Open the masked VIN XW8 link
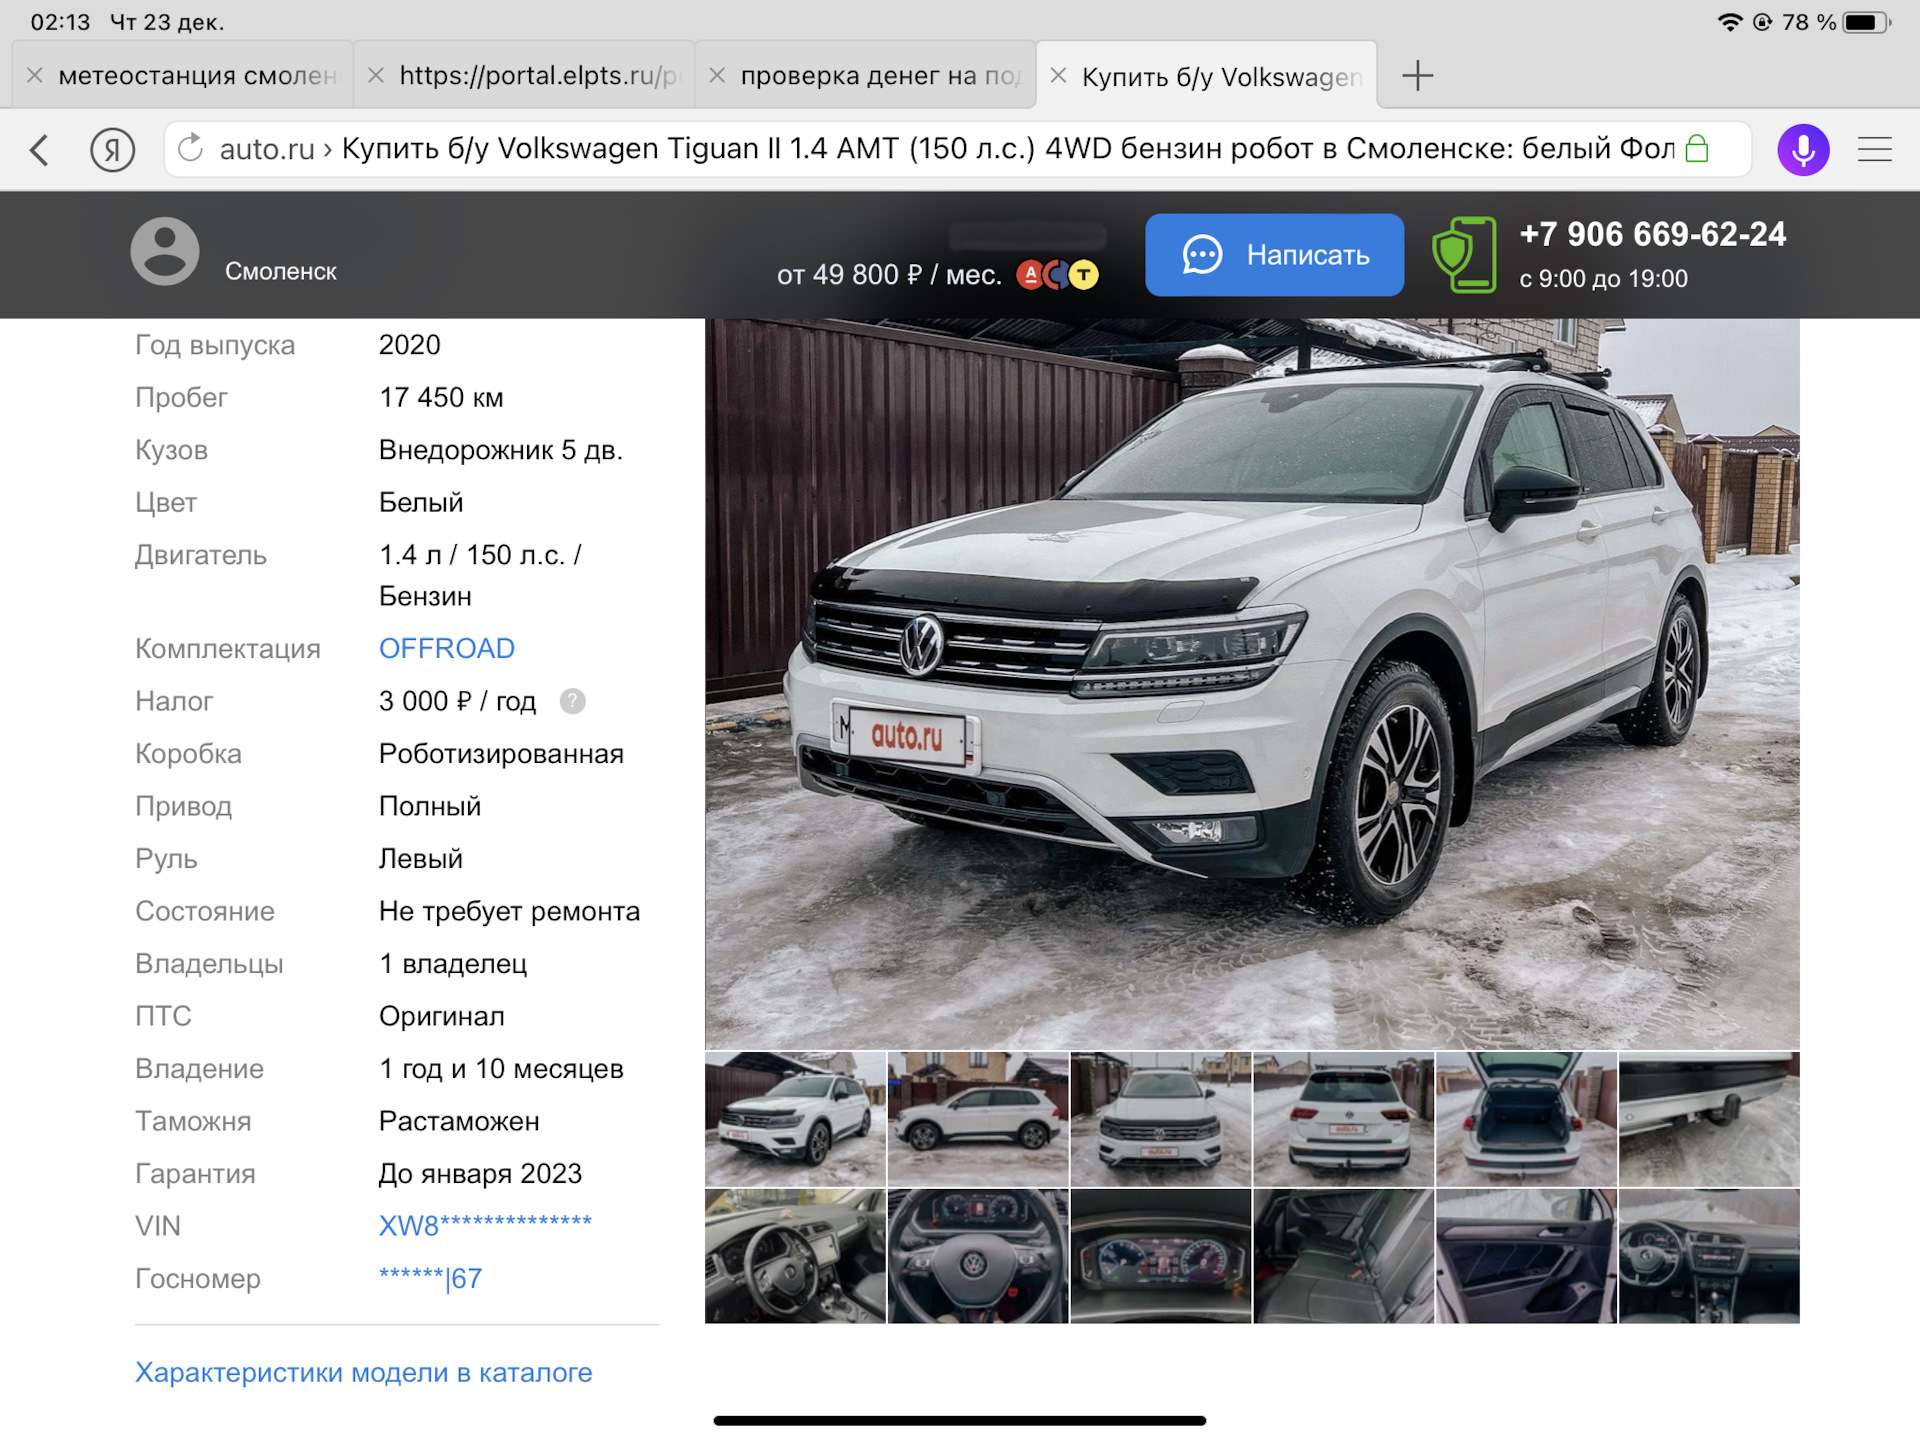 pyautogui.click(x=485, y=1226)
